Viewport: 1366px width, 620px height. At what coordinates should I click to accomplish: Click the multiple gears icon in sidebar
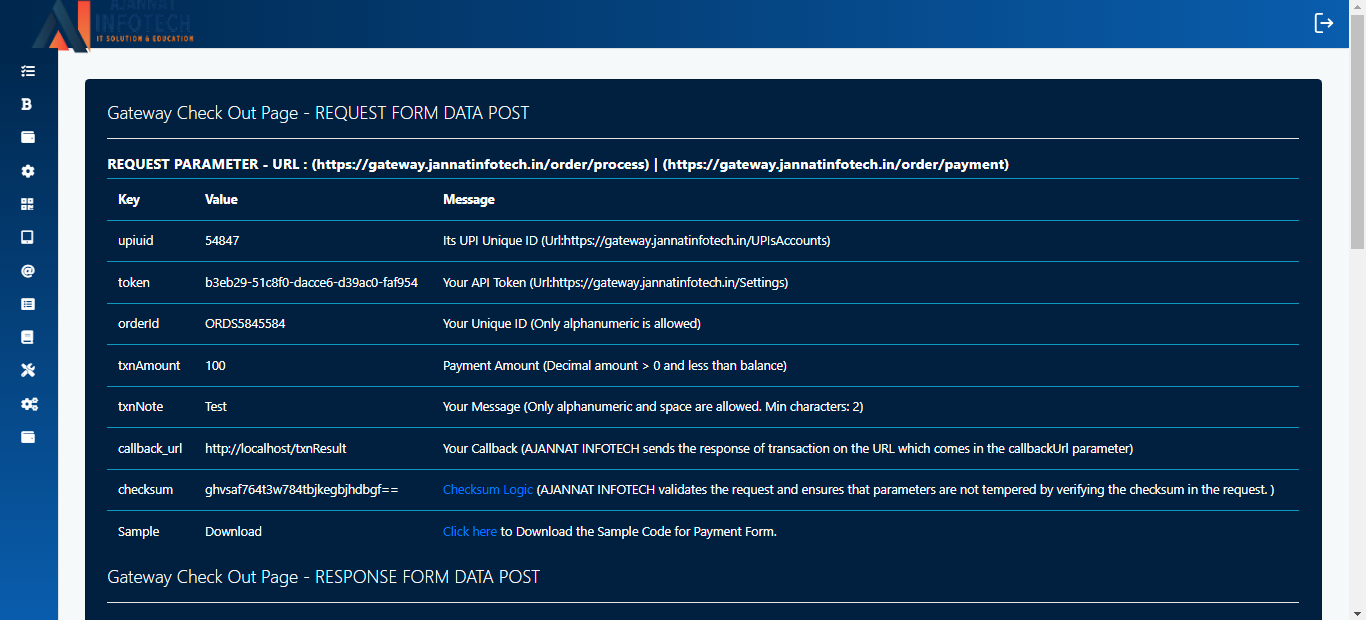coord(29,404)
